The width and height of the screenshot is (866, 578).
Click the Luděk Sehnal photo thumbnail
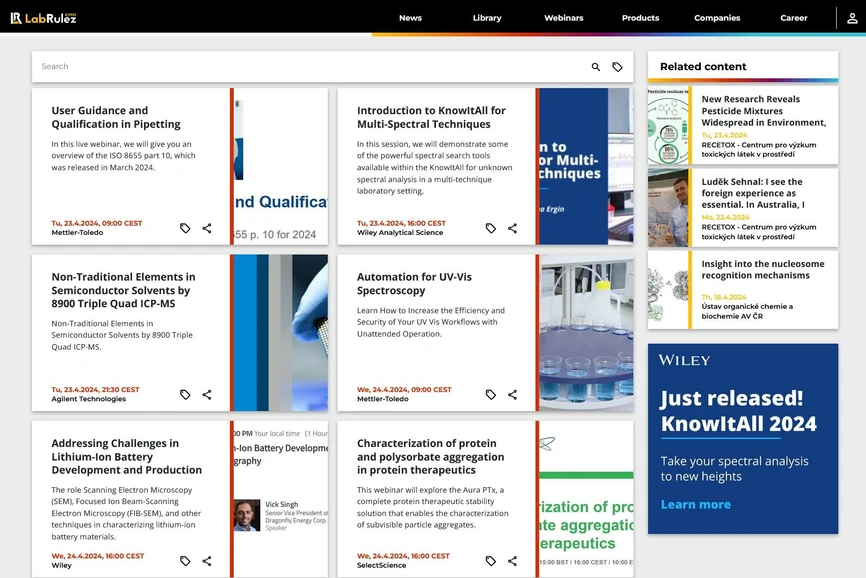click(668, 208)
